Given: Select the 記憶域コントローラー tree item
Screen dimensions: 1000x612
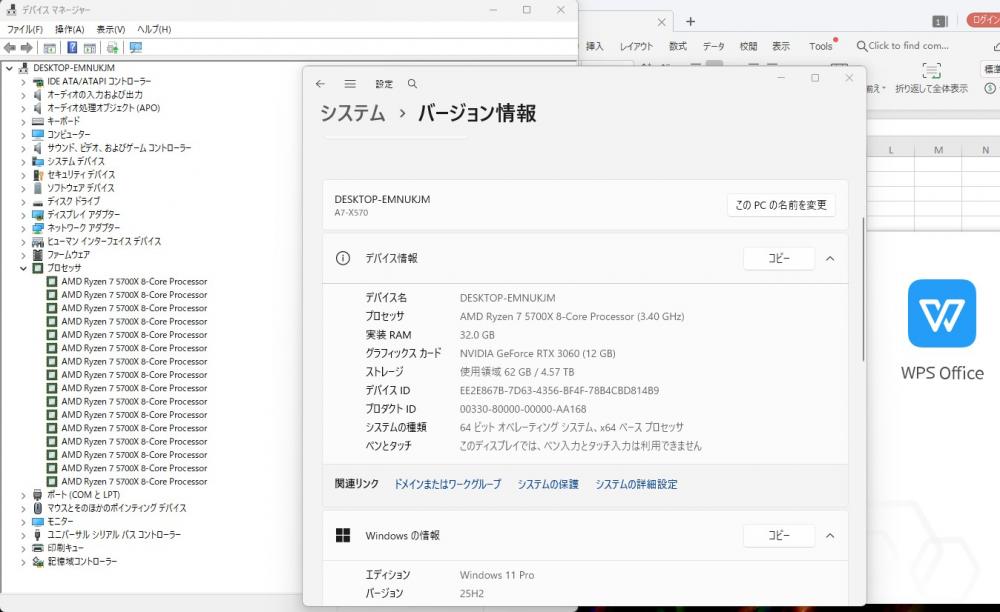Looking at the screenshot, I should tap(82, 562).
